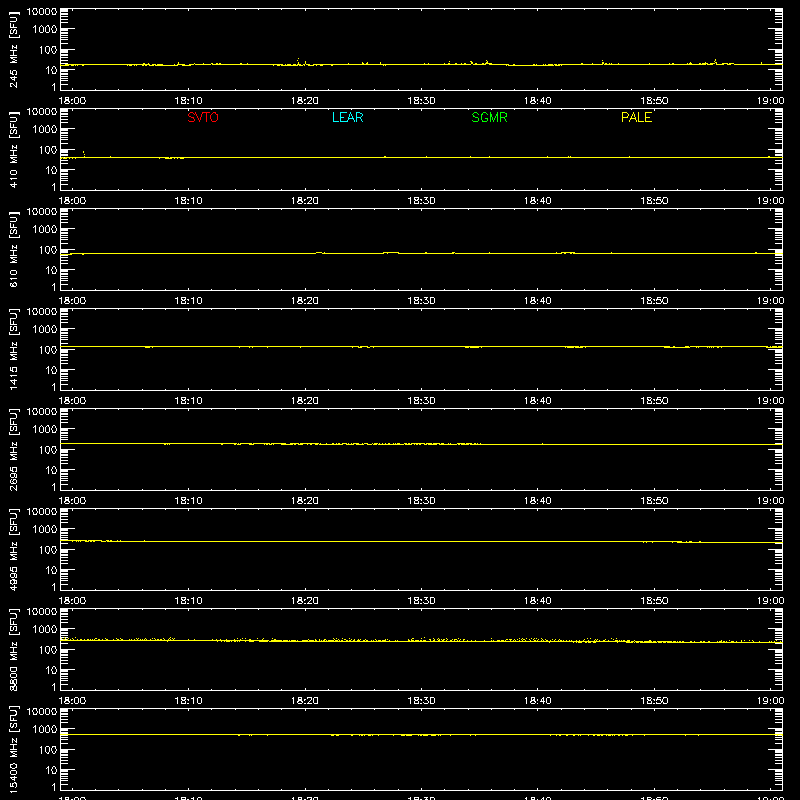Click the 8800 MHz [SFU] axis title
Screen dimensions: 800x800
(13, 649)
